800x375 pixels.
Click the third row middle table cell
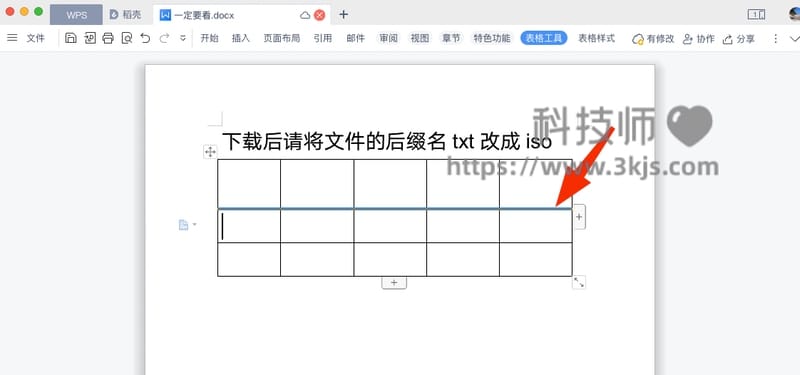coord(390,259)
